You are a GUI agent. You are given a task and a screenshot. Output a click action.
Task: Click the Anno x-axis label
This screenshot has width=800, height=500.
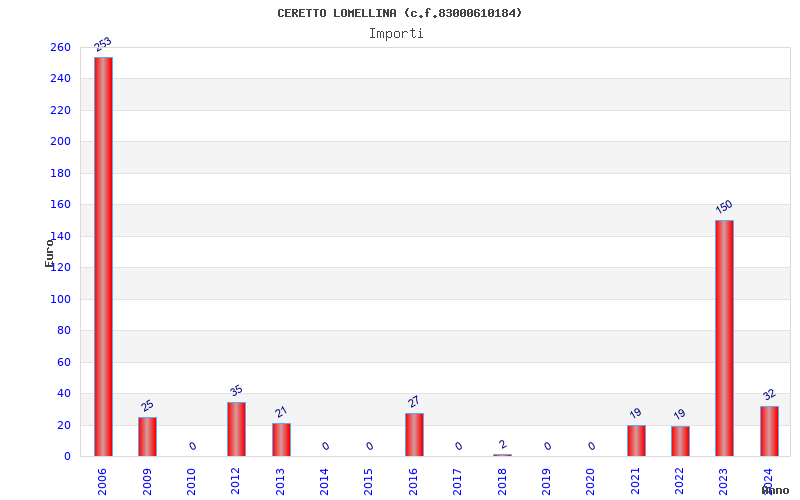coord(775,491)
